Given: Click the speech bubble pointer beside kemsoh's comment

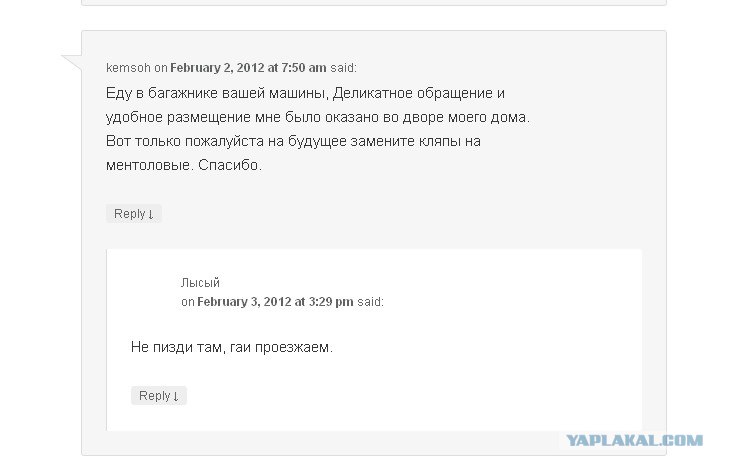Looking at the screenshot, I should 73,61.
